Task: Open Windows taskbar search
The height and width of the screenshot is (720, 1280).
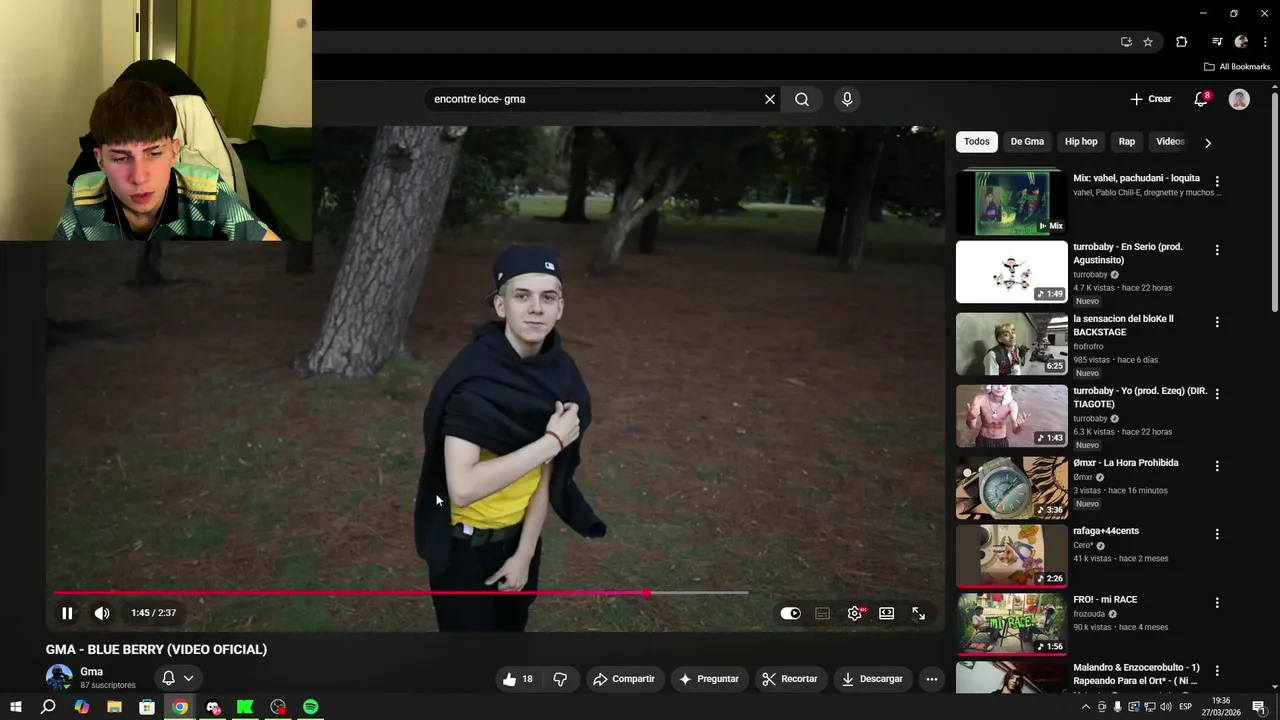Action: coord(48,707)
